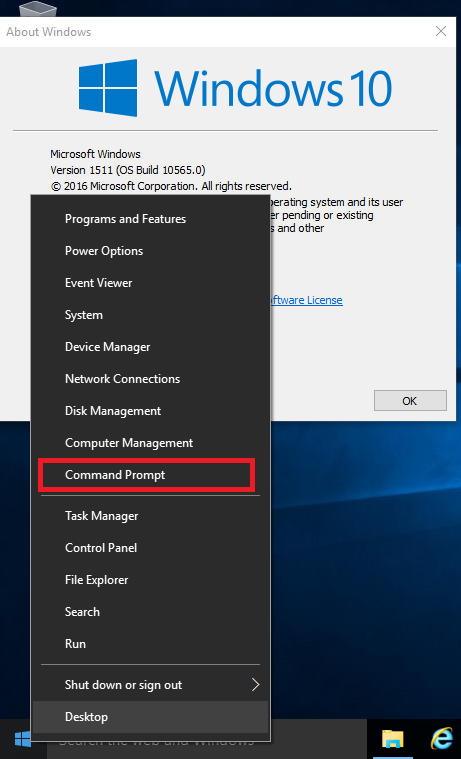Open Task Manager
Viewport: 461px width, 759px height.
pyautogui.click(x=150, y=516)
